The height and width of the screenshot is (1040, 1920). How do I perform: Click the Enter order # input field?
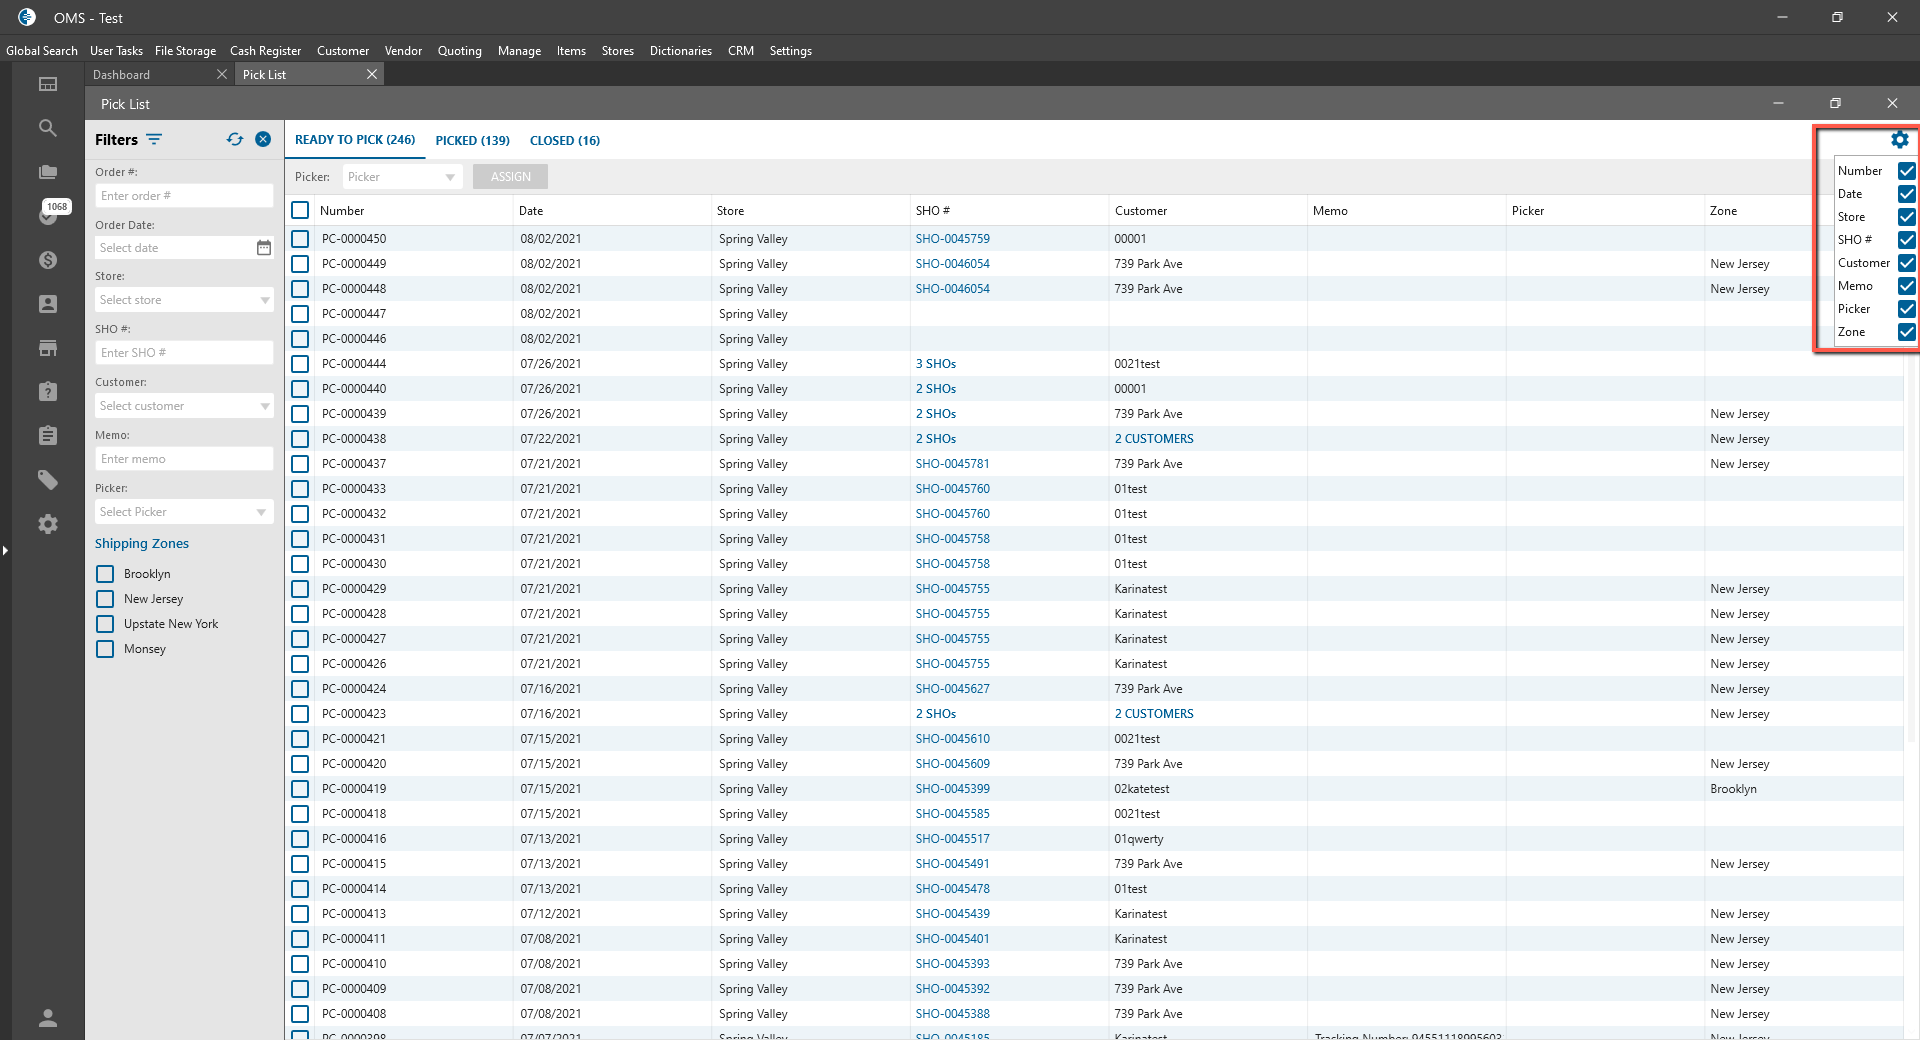184,196
